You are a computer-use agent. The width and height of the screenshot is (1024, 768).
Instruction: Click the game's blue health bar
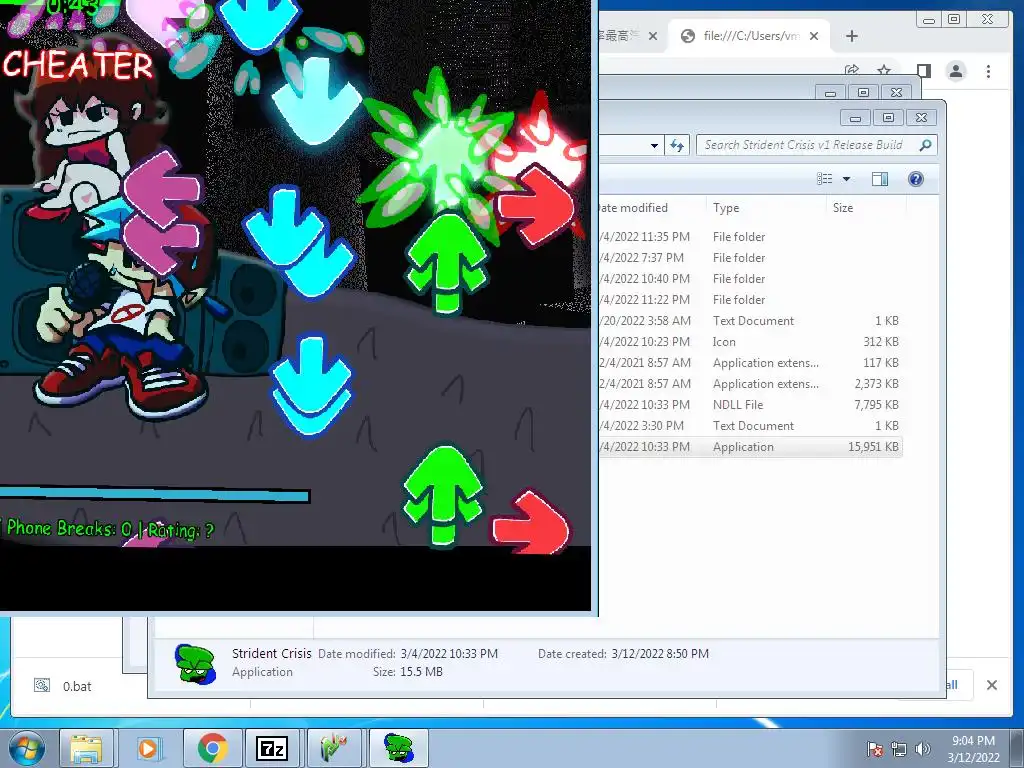point(154,495)
